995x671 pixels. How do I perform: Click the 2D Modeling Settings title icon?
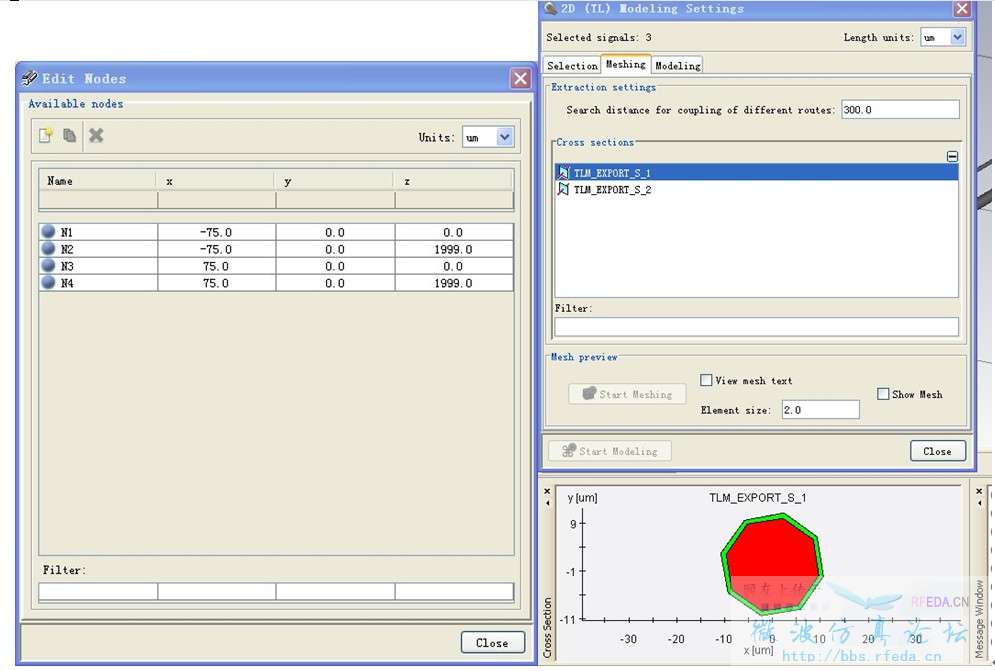[551, 8]
